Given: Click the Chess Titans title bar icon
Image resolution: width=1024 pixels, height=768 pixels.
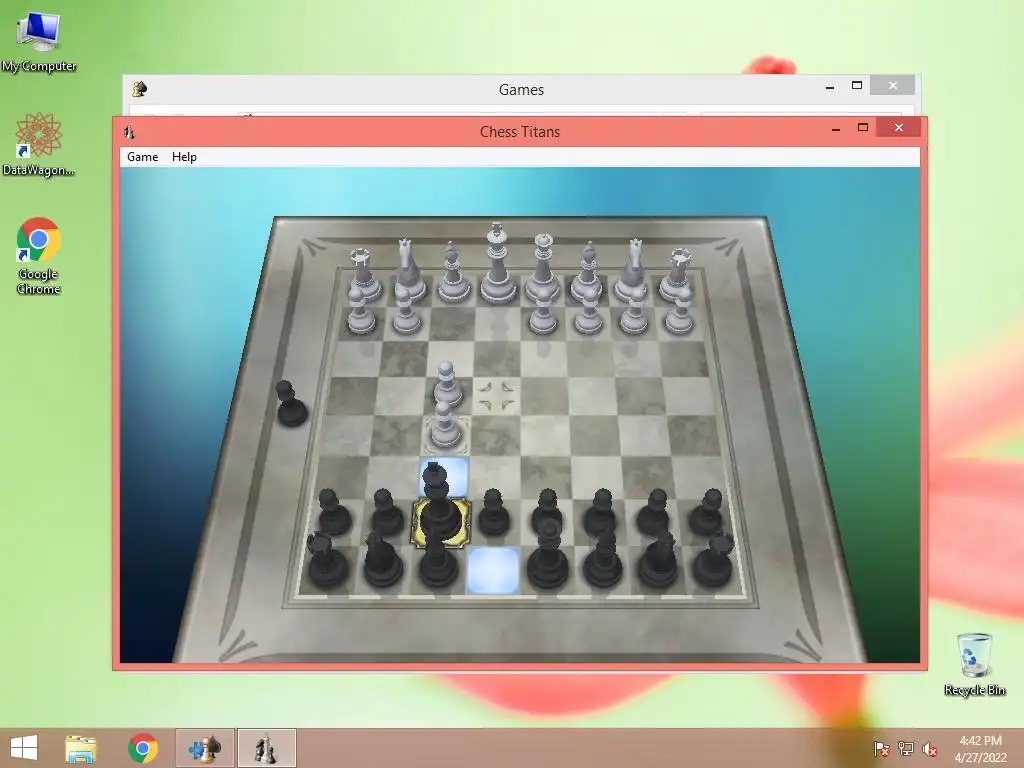Looking at the screenshot, I should 129,132.
